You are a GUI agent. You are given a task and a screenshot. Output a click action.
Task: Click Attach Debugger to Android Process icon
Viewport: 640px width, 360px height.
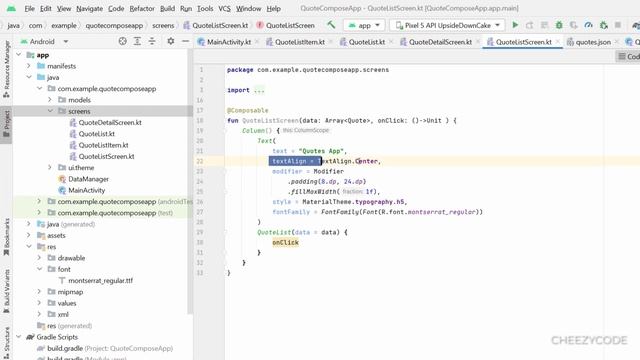coord(603,25)
